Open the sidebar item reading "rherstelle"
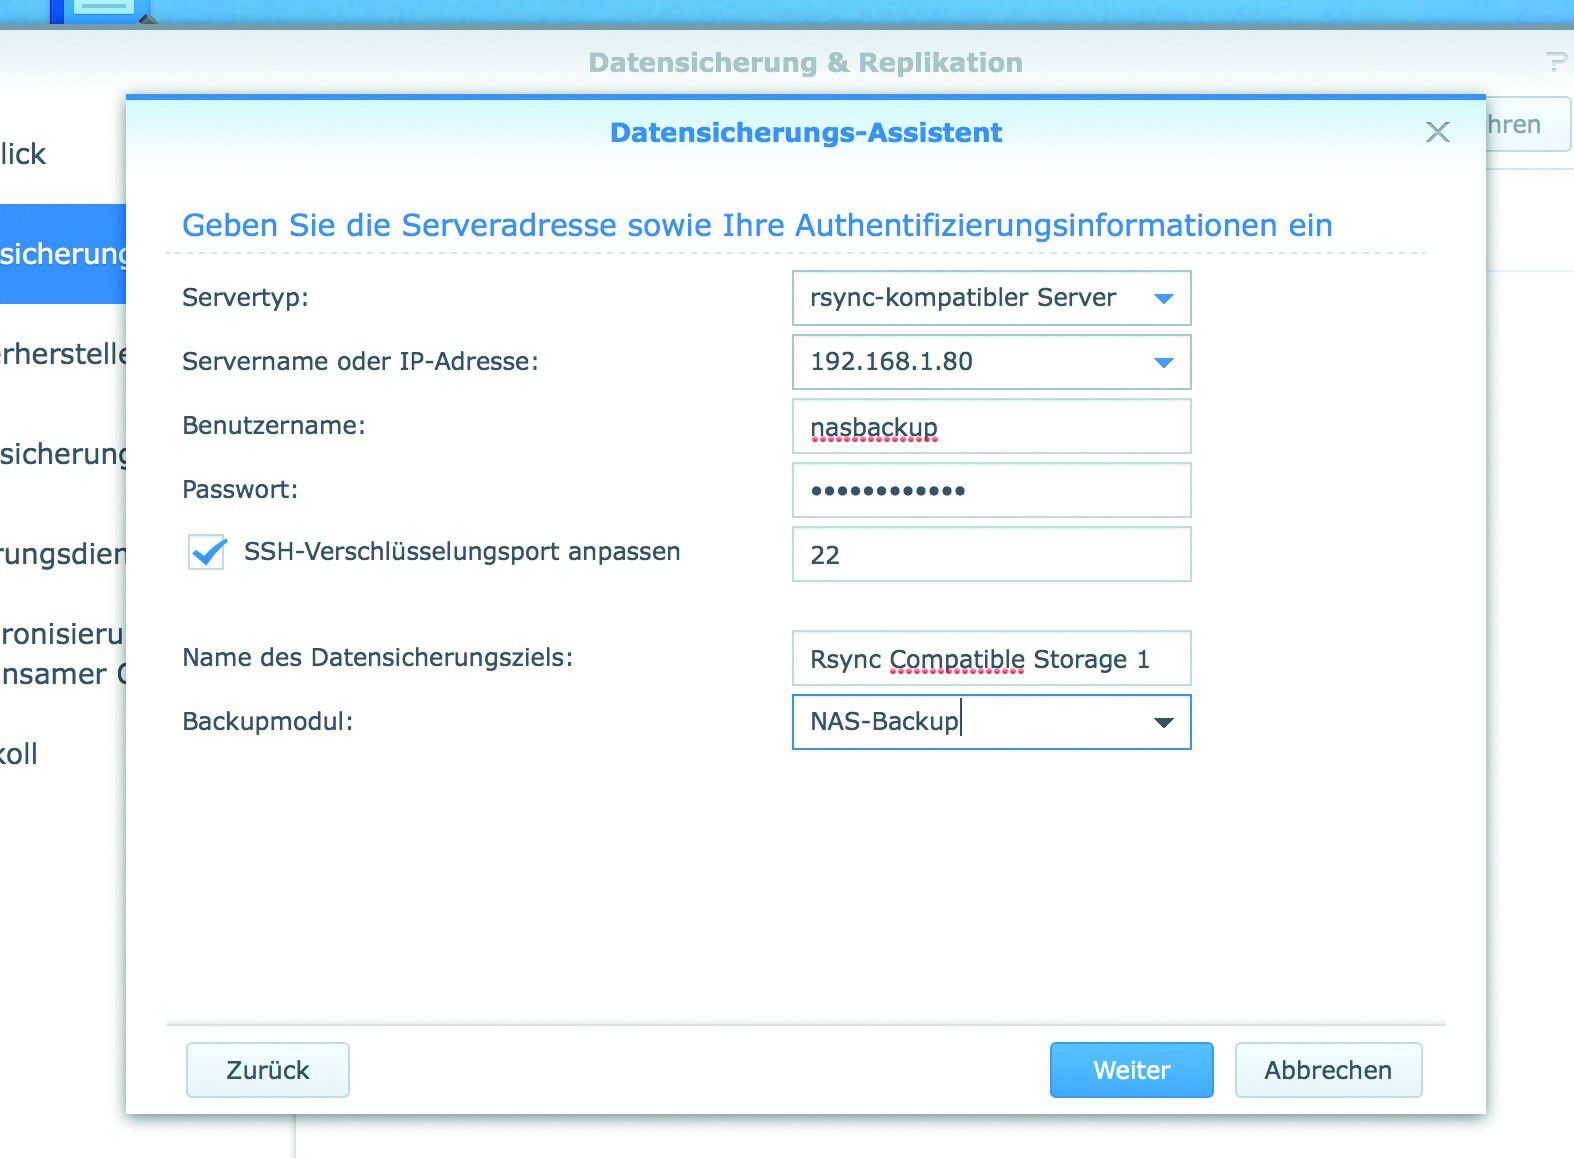 click(63, 354)
